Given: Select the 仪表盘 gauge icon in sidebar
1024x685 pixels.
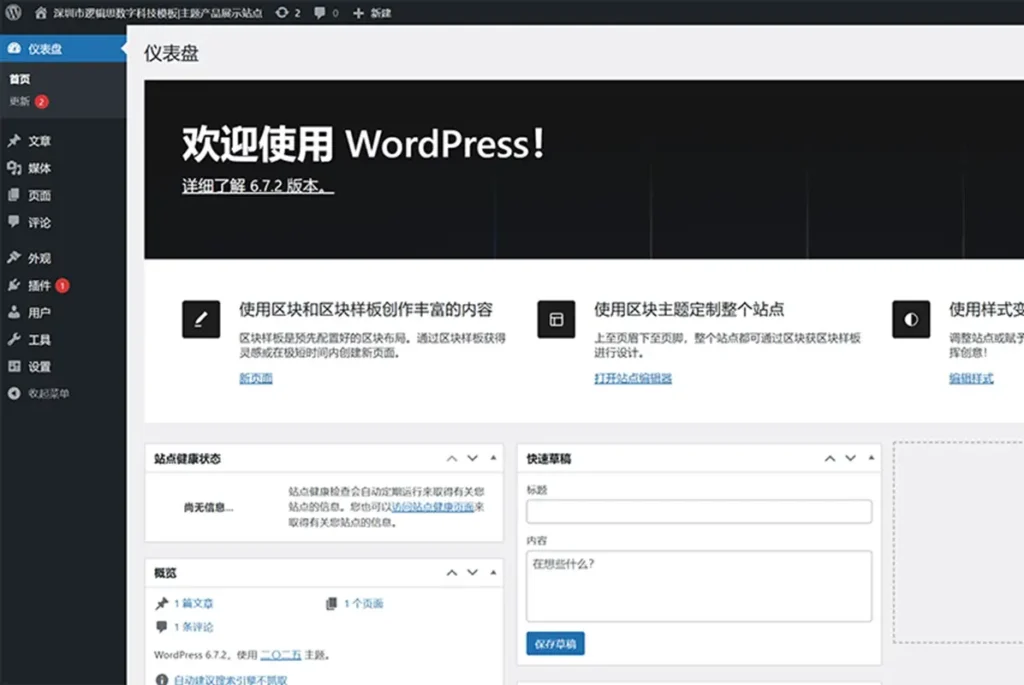Looking at the screenshot, I should (14, 47).
